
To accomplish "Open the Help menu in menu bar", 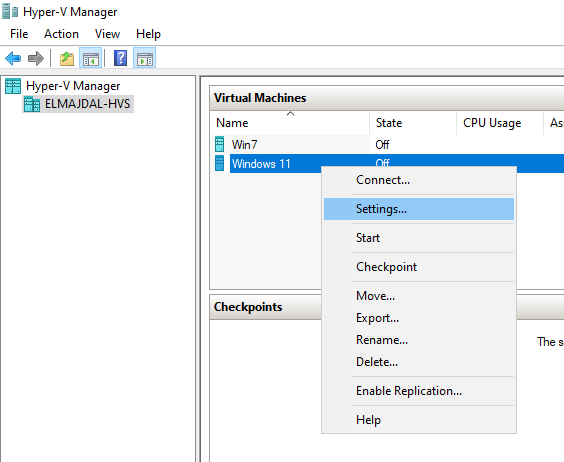I will (x=148, y=34).
